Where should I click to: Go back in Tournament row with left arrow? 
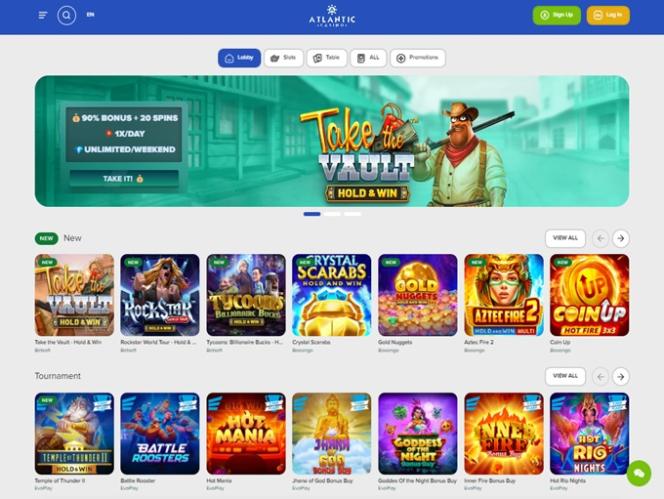(x=600, y=377)
